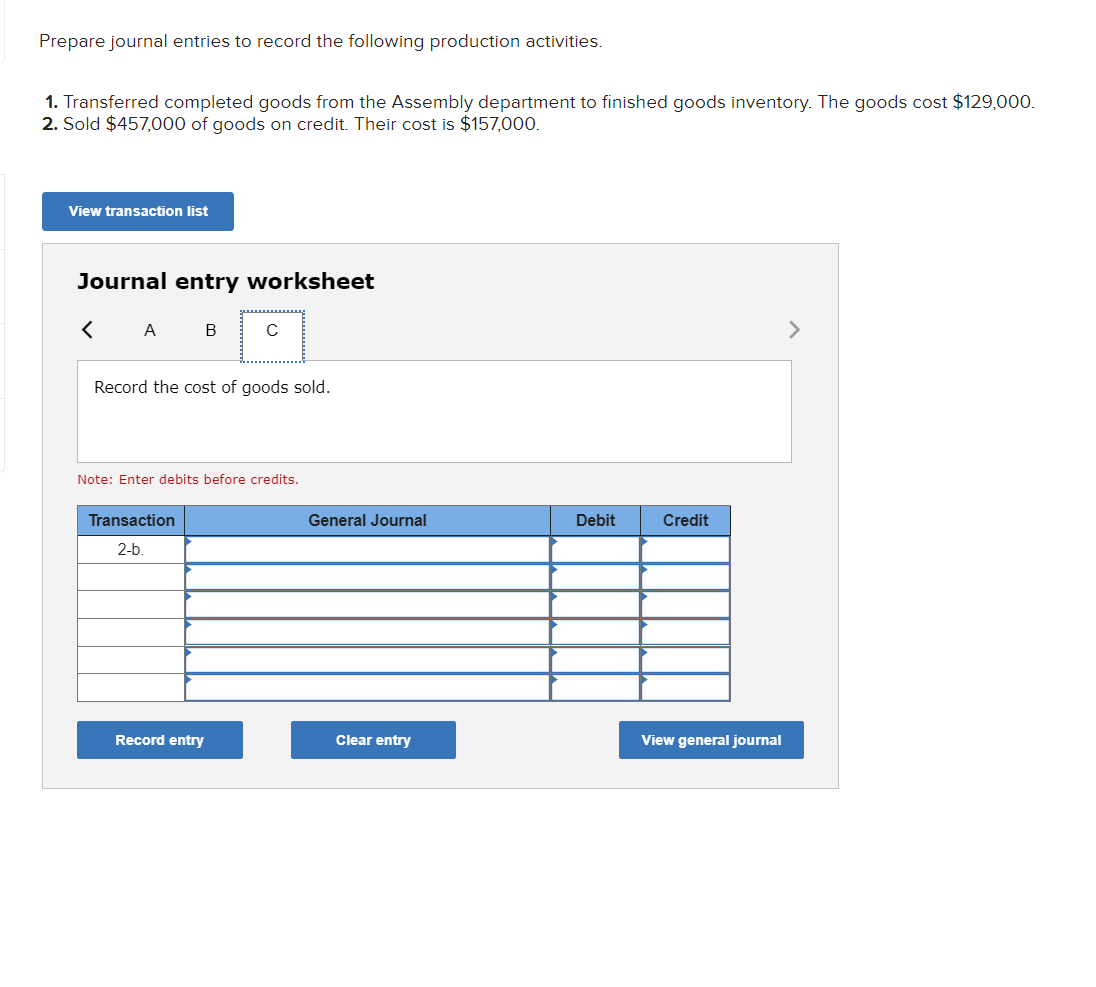Click the Record the cost description box
This screenshot has height=987, width=1096.
pos(434,410)
